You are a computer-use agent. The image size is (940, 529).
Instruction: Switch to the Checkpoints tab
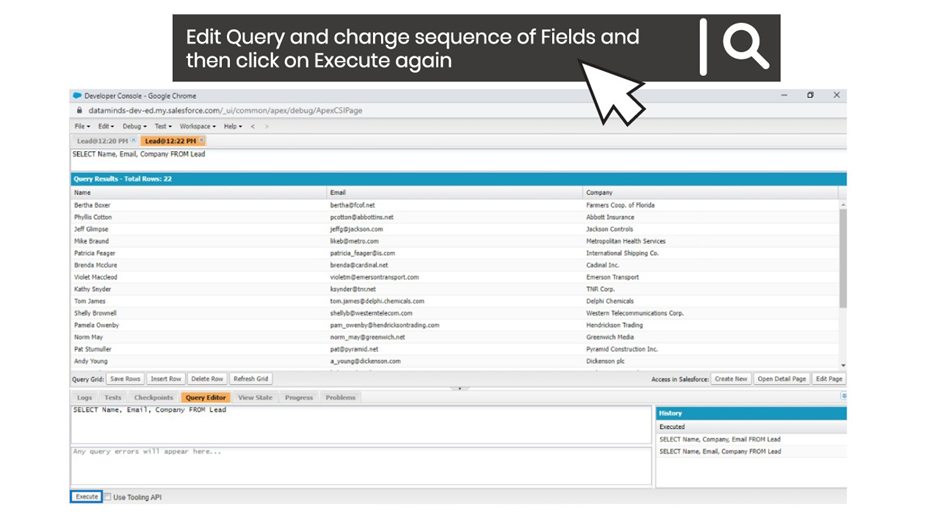153,398
